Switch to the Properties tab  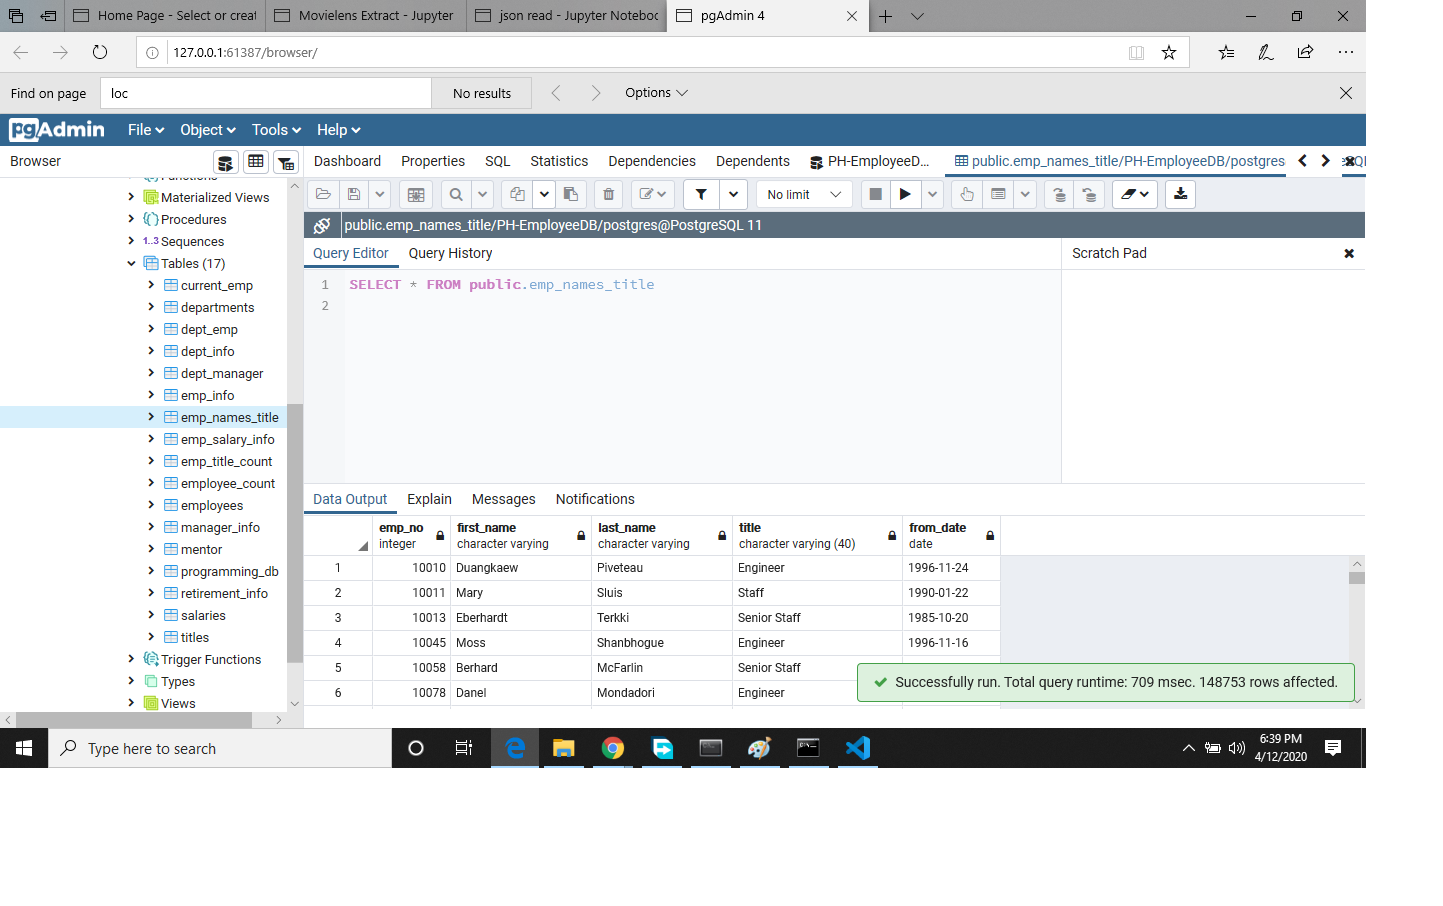(433, 161)
